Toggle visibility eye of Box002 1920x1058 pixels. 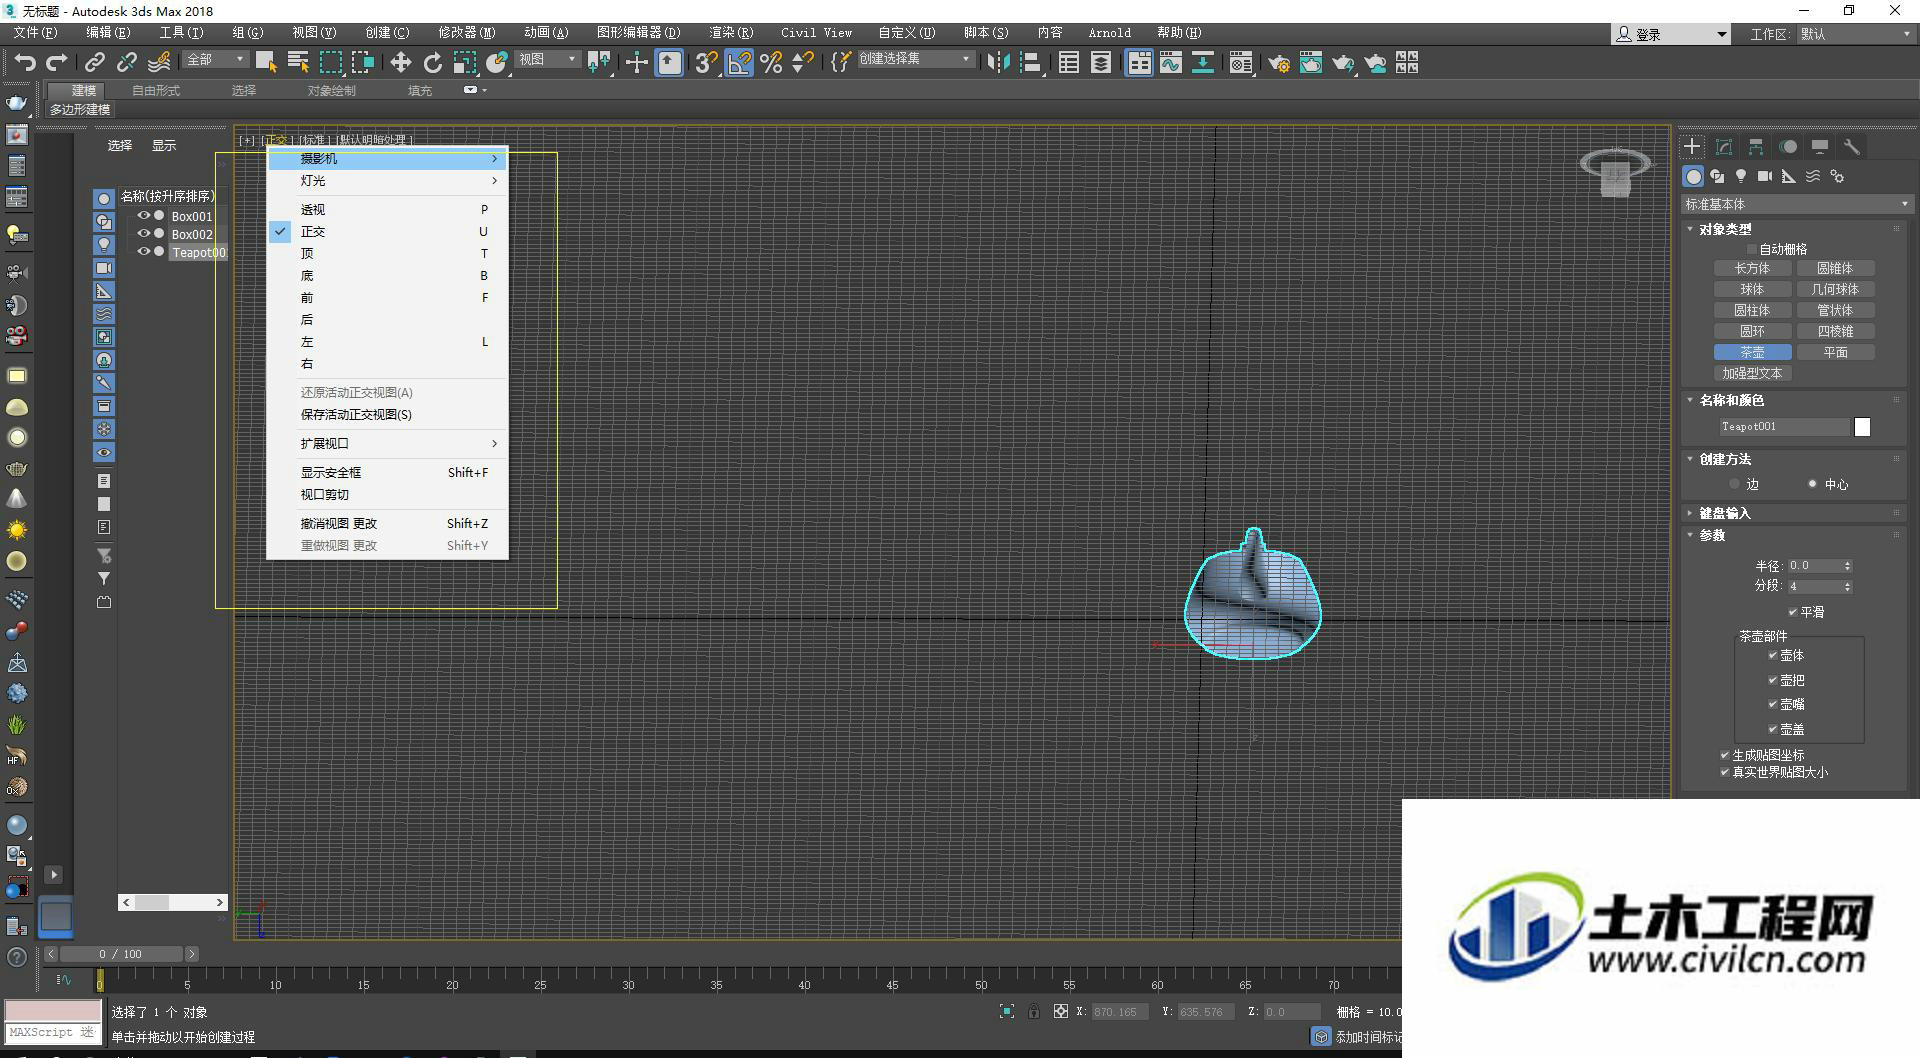pos(144,234)
